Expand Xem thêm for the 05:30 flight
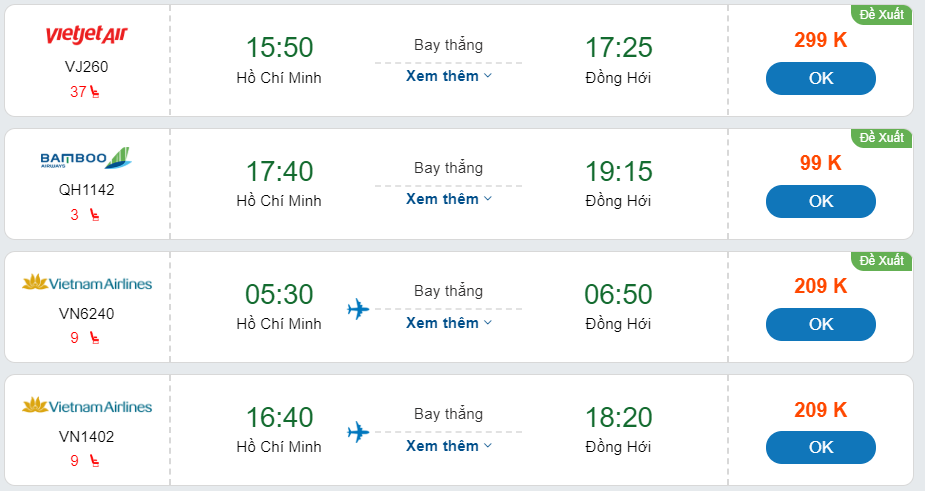 449,323
